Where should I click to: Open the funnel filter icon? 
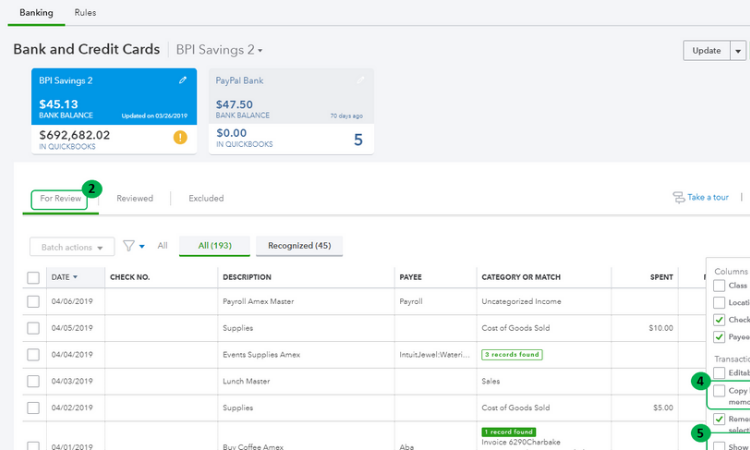[x=129, y=246]
